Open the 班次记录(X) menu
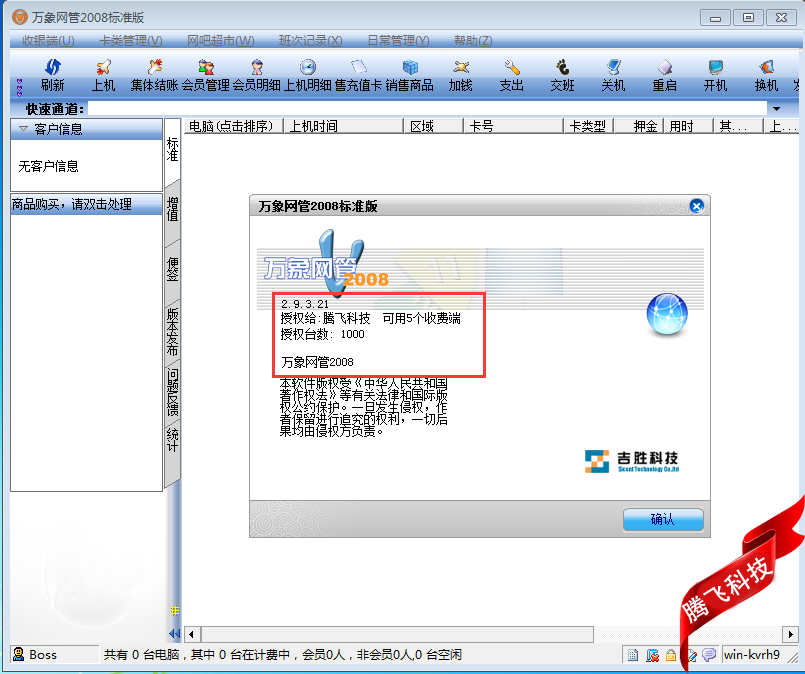This screenshot has height=674, width=805. coord(310,41)
